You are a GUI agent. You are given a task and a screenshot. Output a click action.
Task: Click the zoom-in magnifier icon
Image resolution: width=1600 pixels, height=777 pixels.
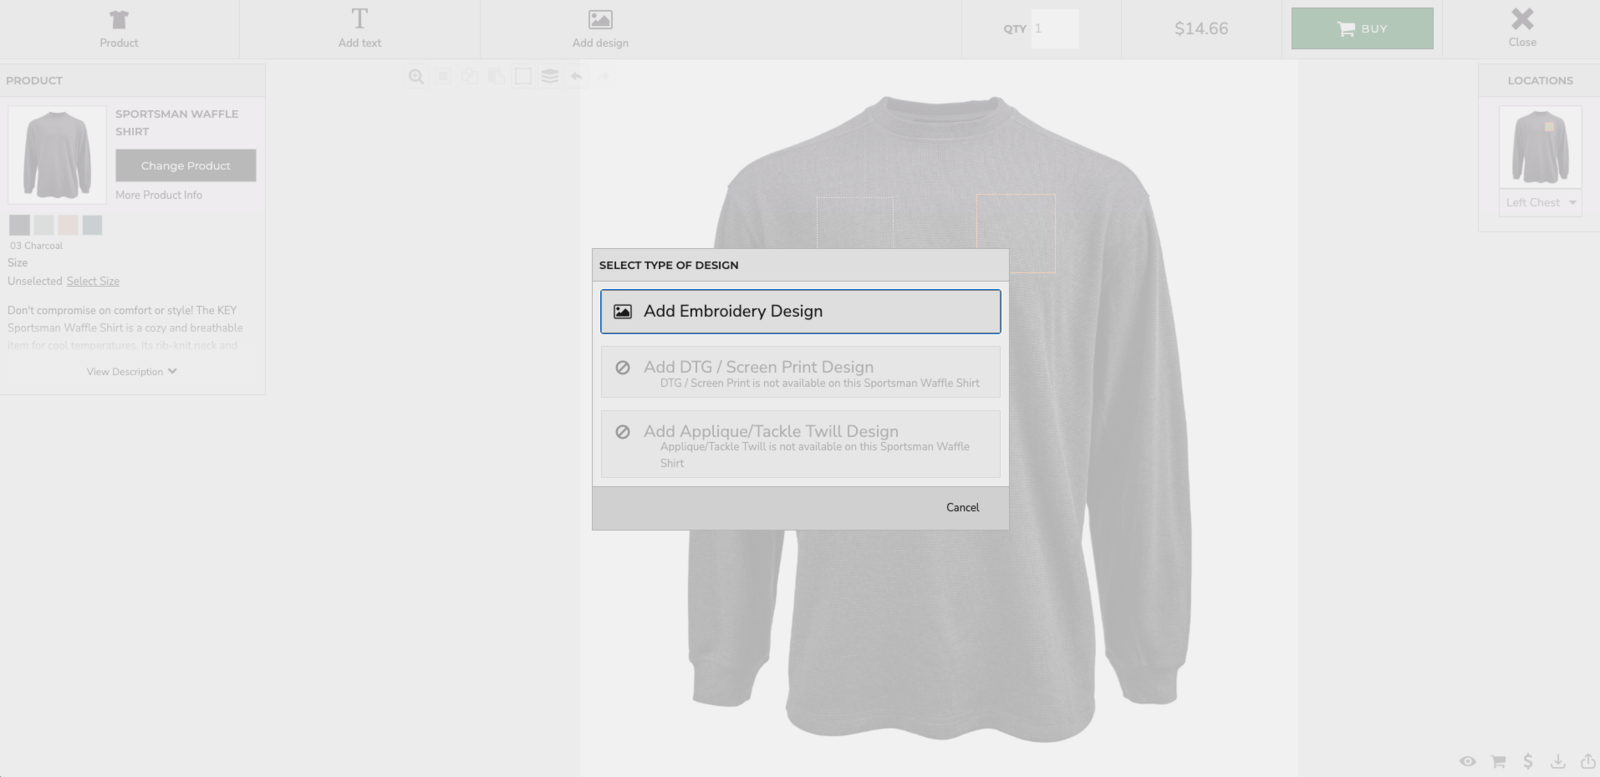coord(416,76)
